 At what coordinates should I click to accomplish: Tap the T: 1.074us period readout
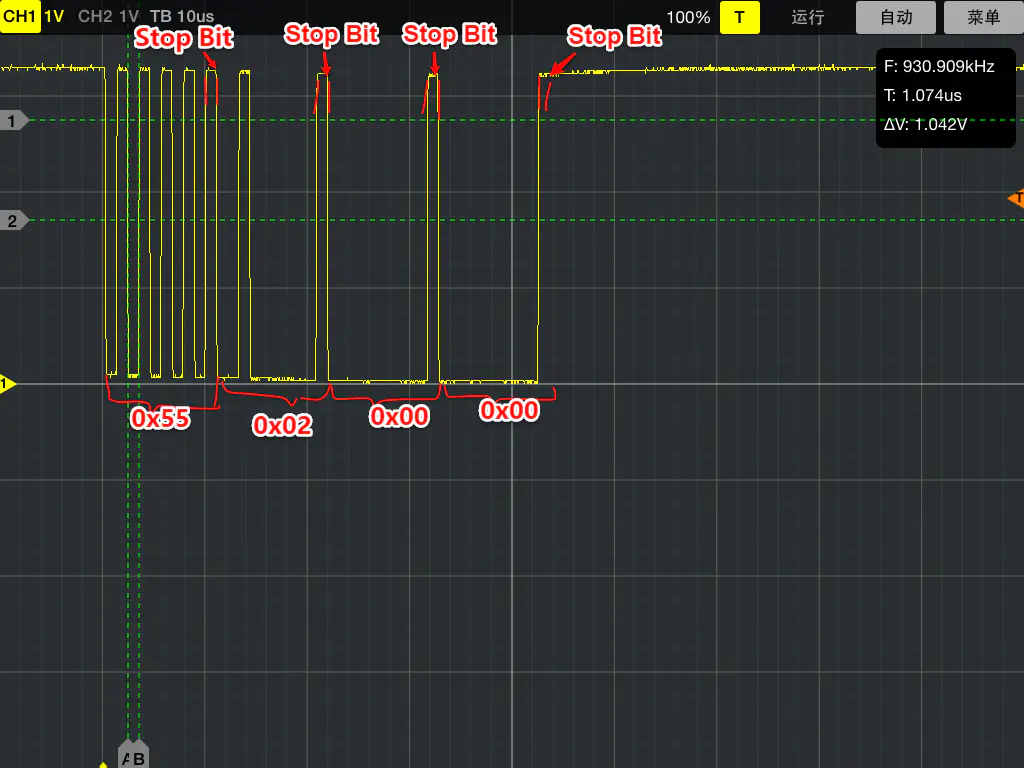(x=922, y=95)
